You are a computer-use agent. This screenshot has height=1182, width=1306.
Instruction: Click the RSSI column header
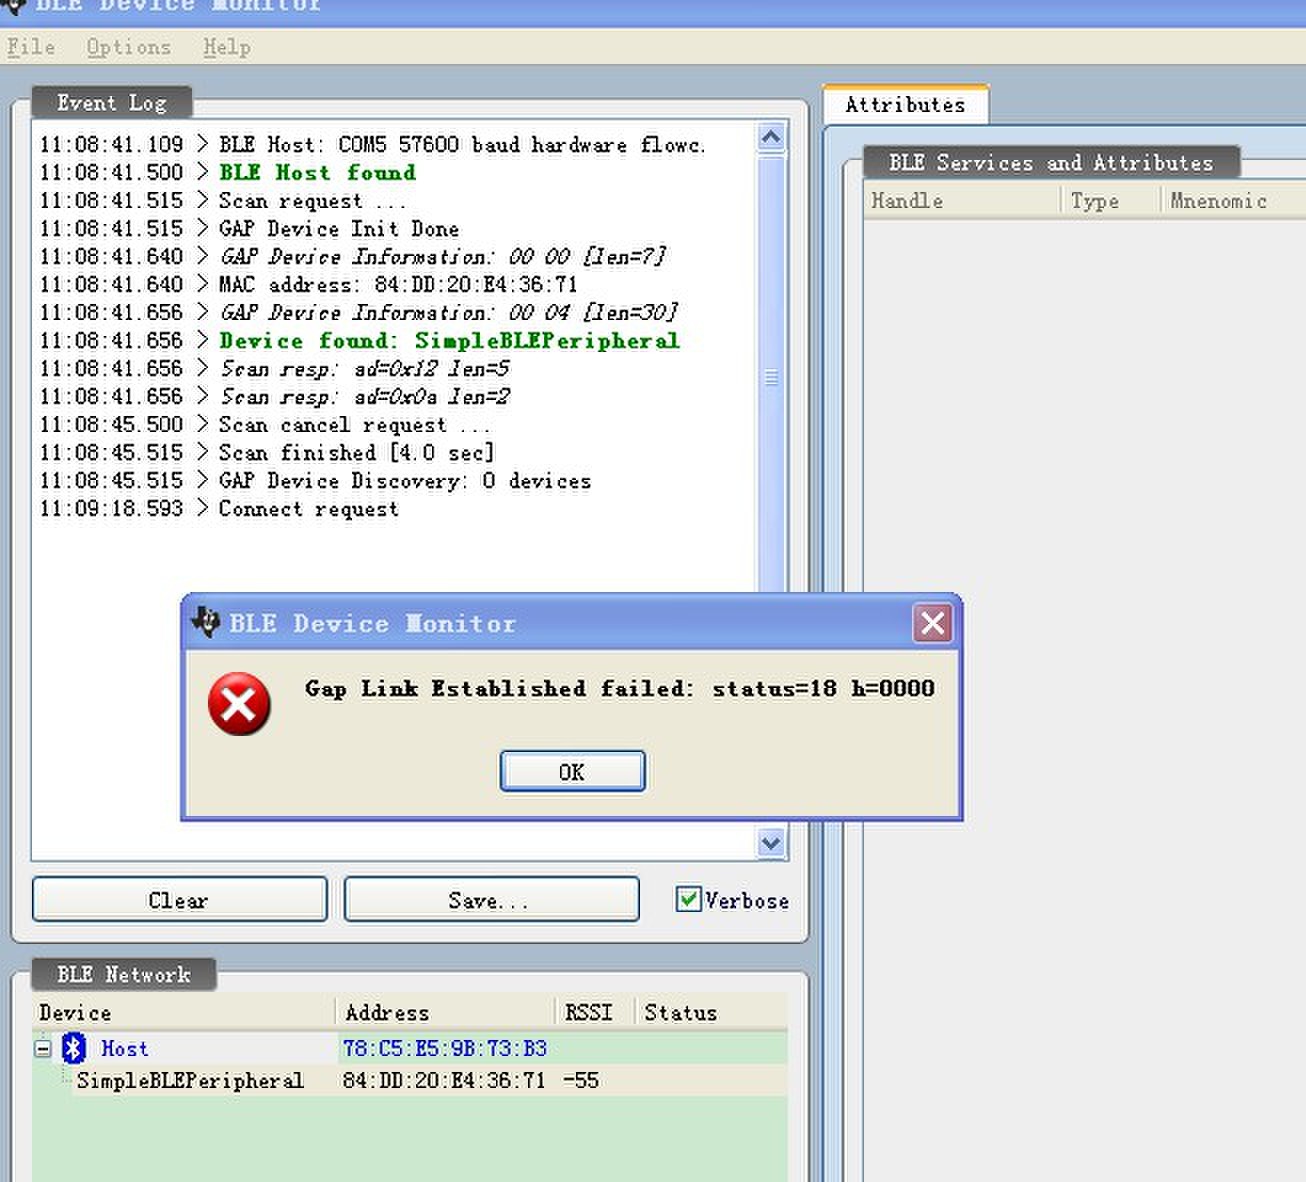[596, 1013]
